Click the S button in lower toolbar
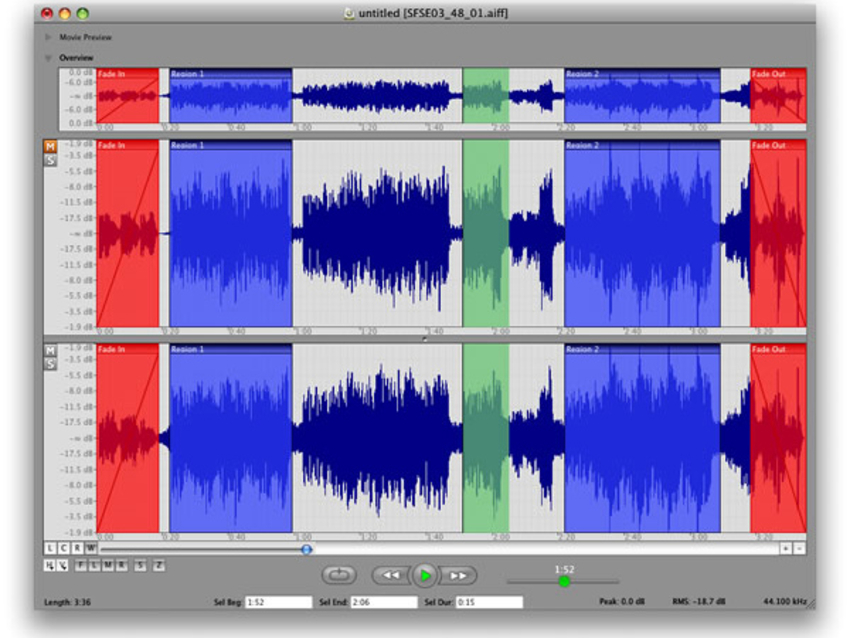The image size is (850, 638). pyautogui.click(x=140, y=566)
